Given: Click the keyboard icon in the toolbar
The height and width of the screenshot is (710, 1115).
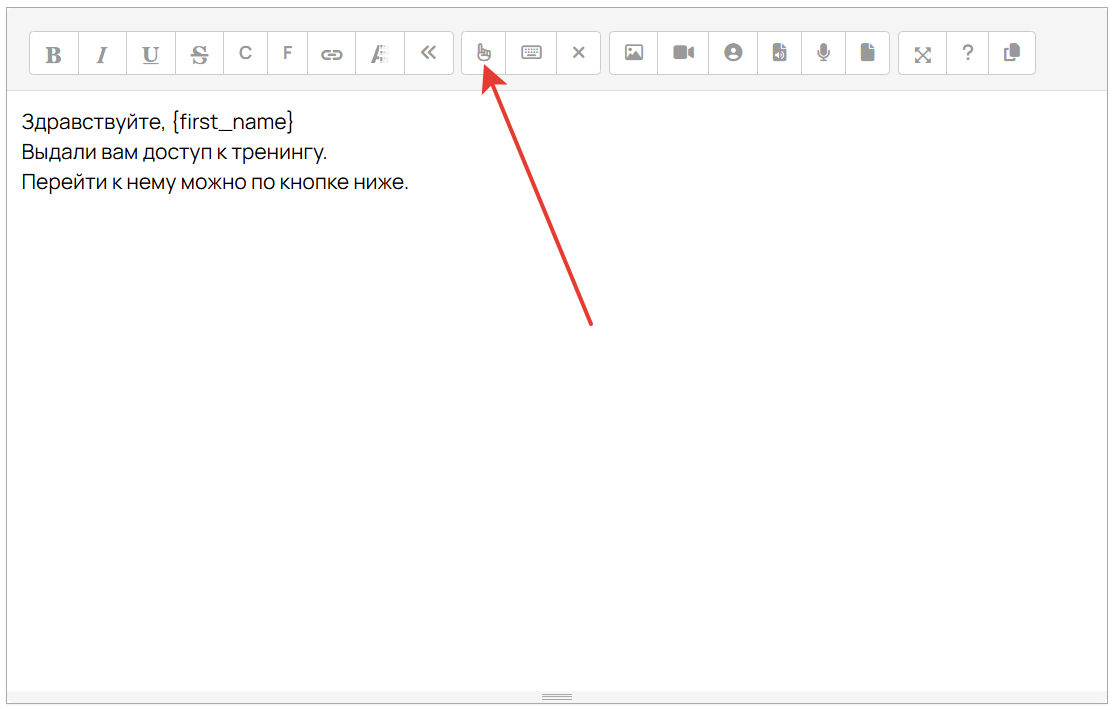Looking at the screenshot, I should point(531,53).
